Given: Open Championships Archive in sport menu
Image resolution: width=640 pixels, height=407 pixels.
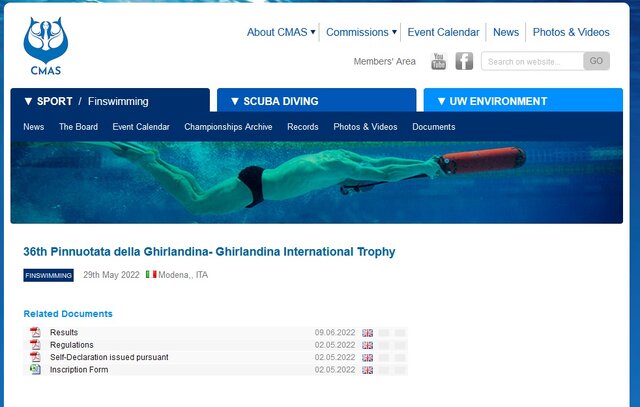Looking at the screenshot, I should click(x=228, y=127).
